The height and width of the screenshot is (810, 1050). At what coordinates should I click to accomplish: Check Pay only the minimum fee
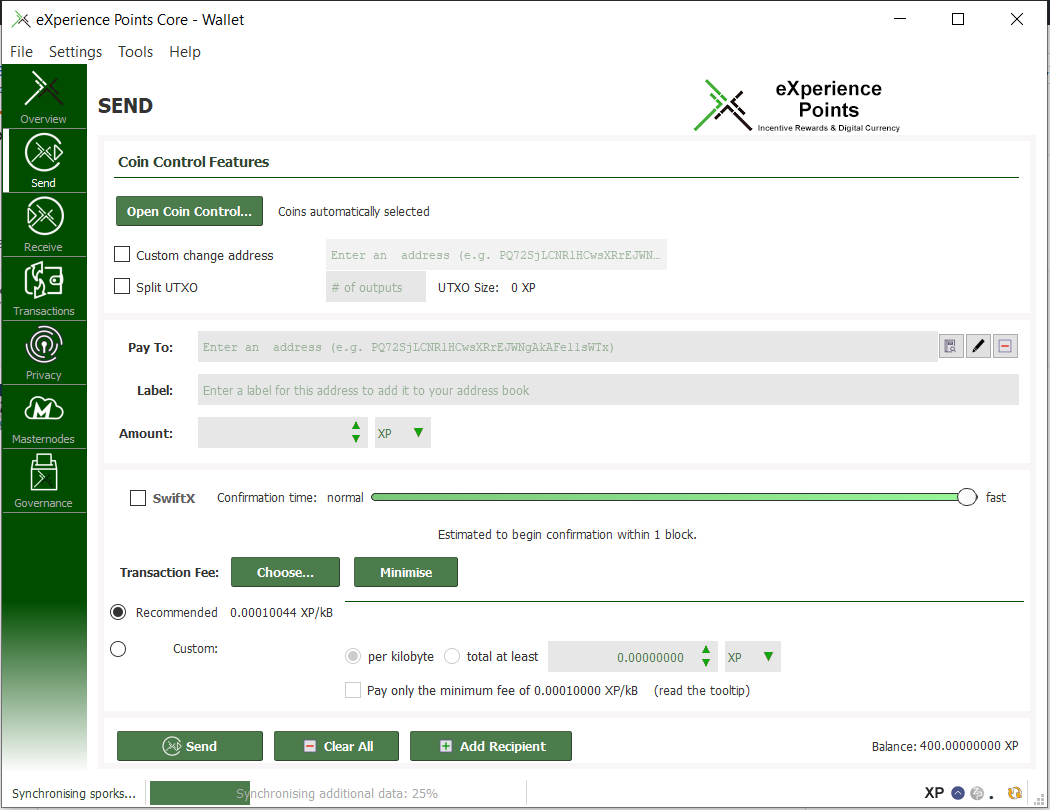pyautogui.click(x=353, y=690)
